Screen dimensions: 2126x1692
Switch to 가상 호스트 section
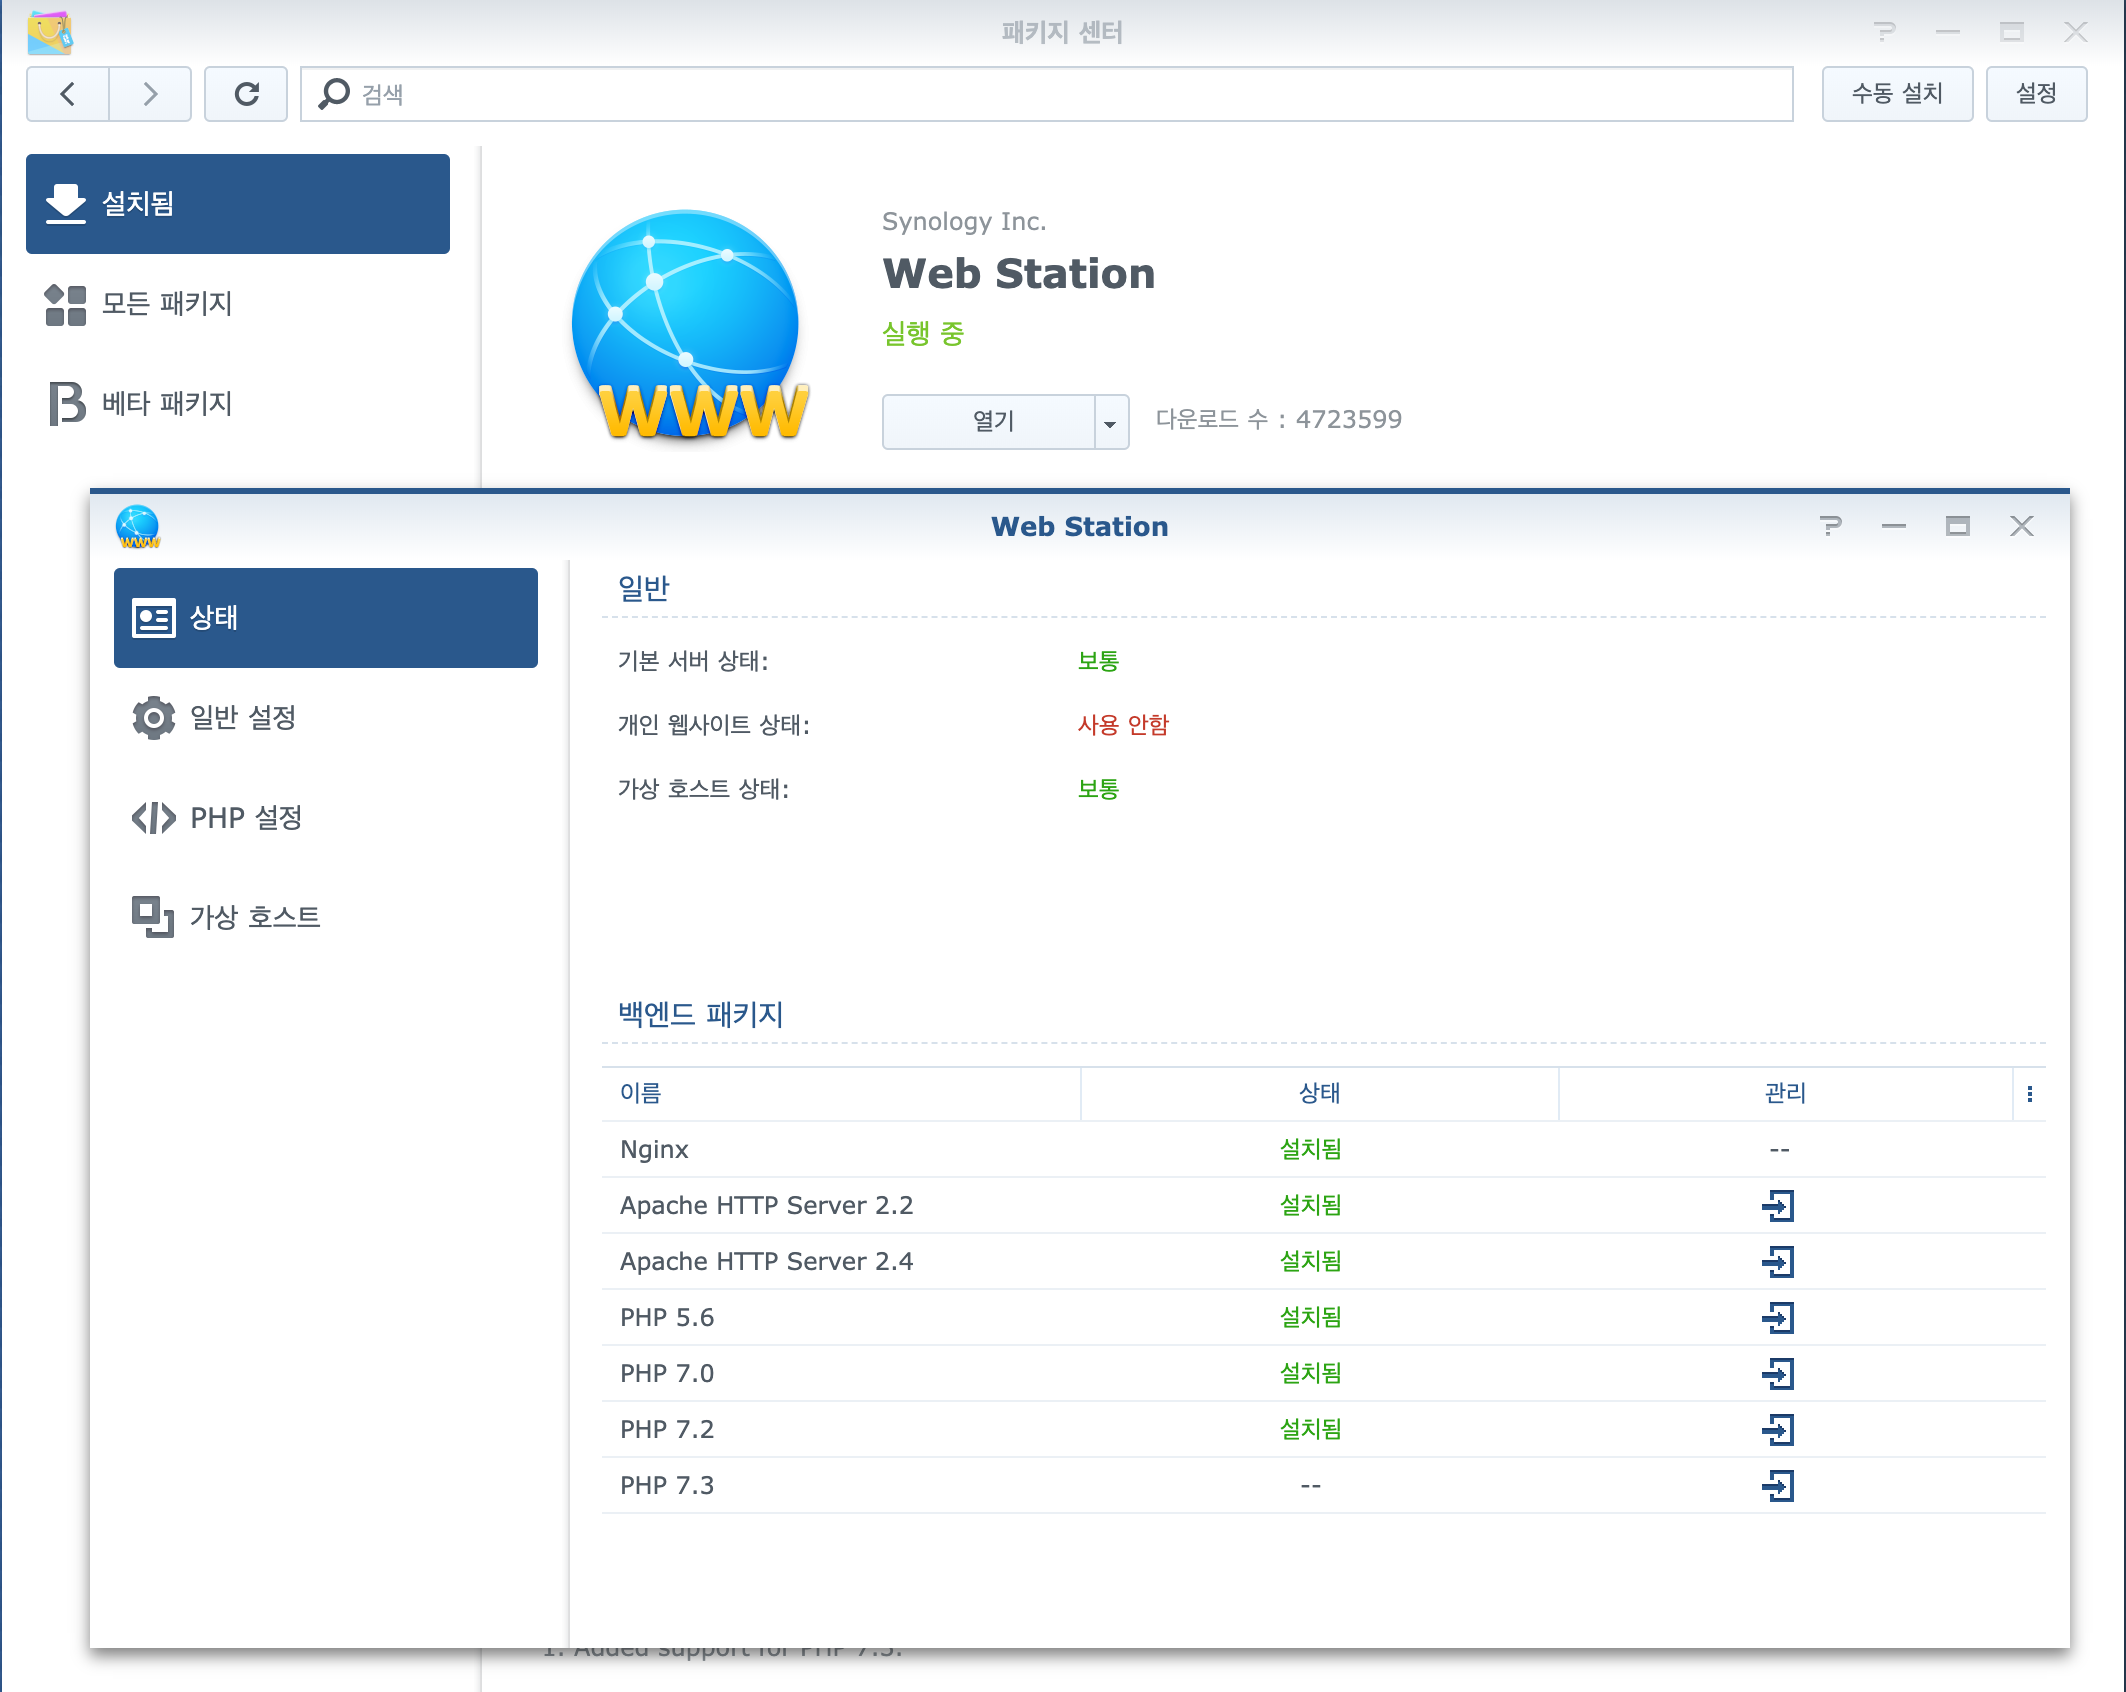coord(254,917)
